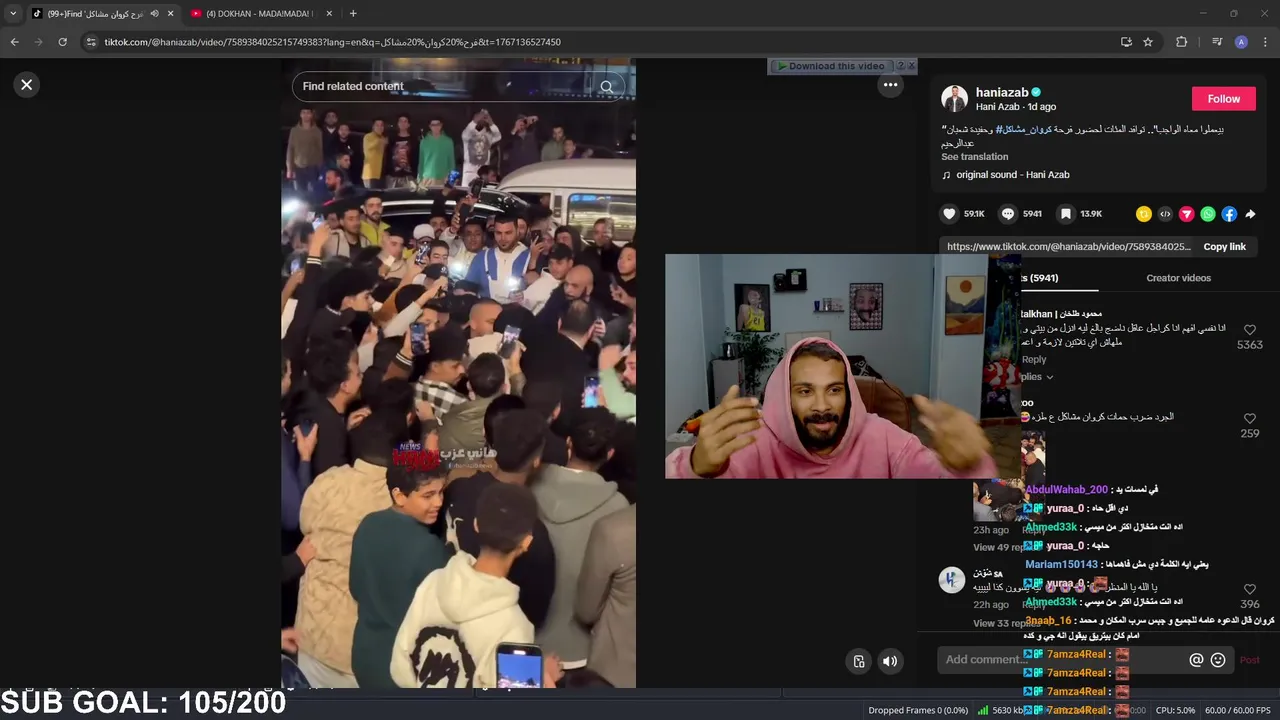
Task: Click See translation under the caption
Action: pos(974,157)
